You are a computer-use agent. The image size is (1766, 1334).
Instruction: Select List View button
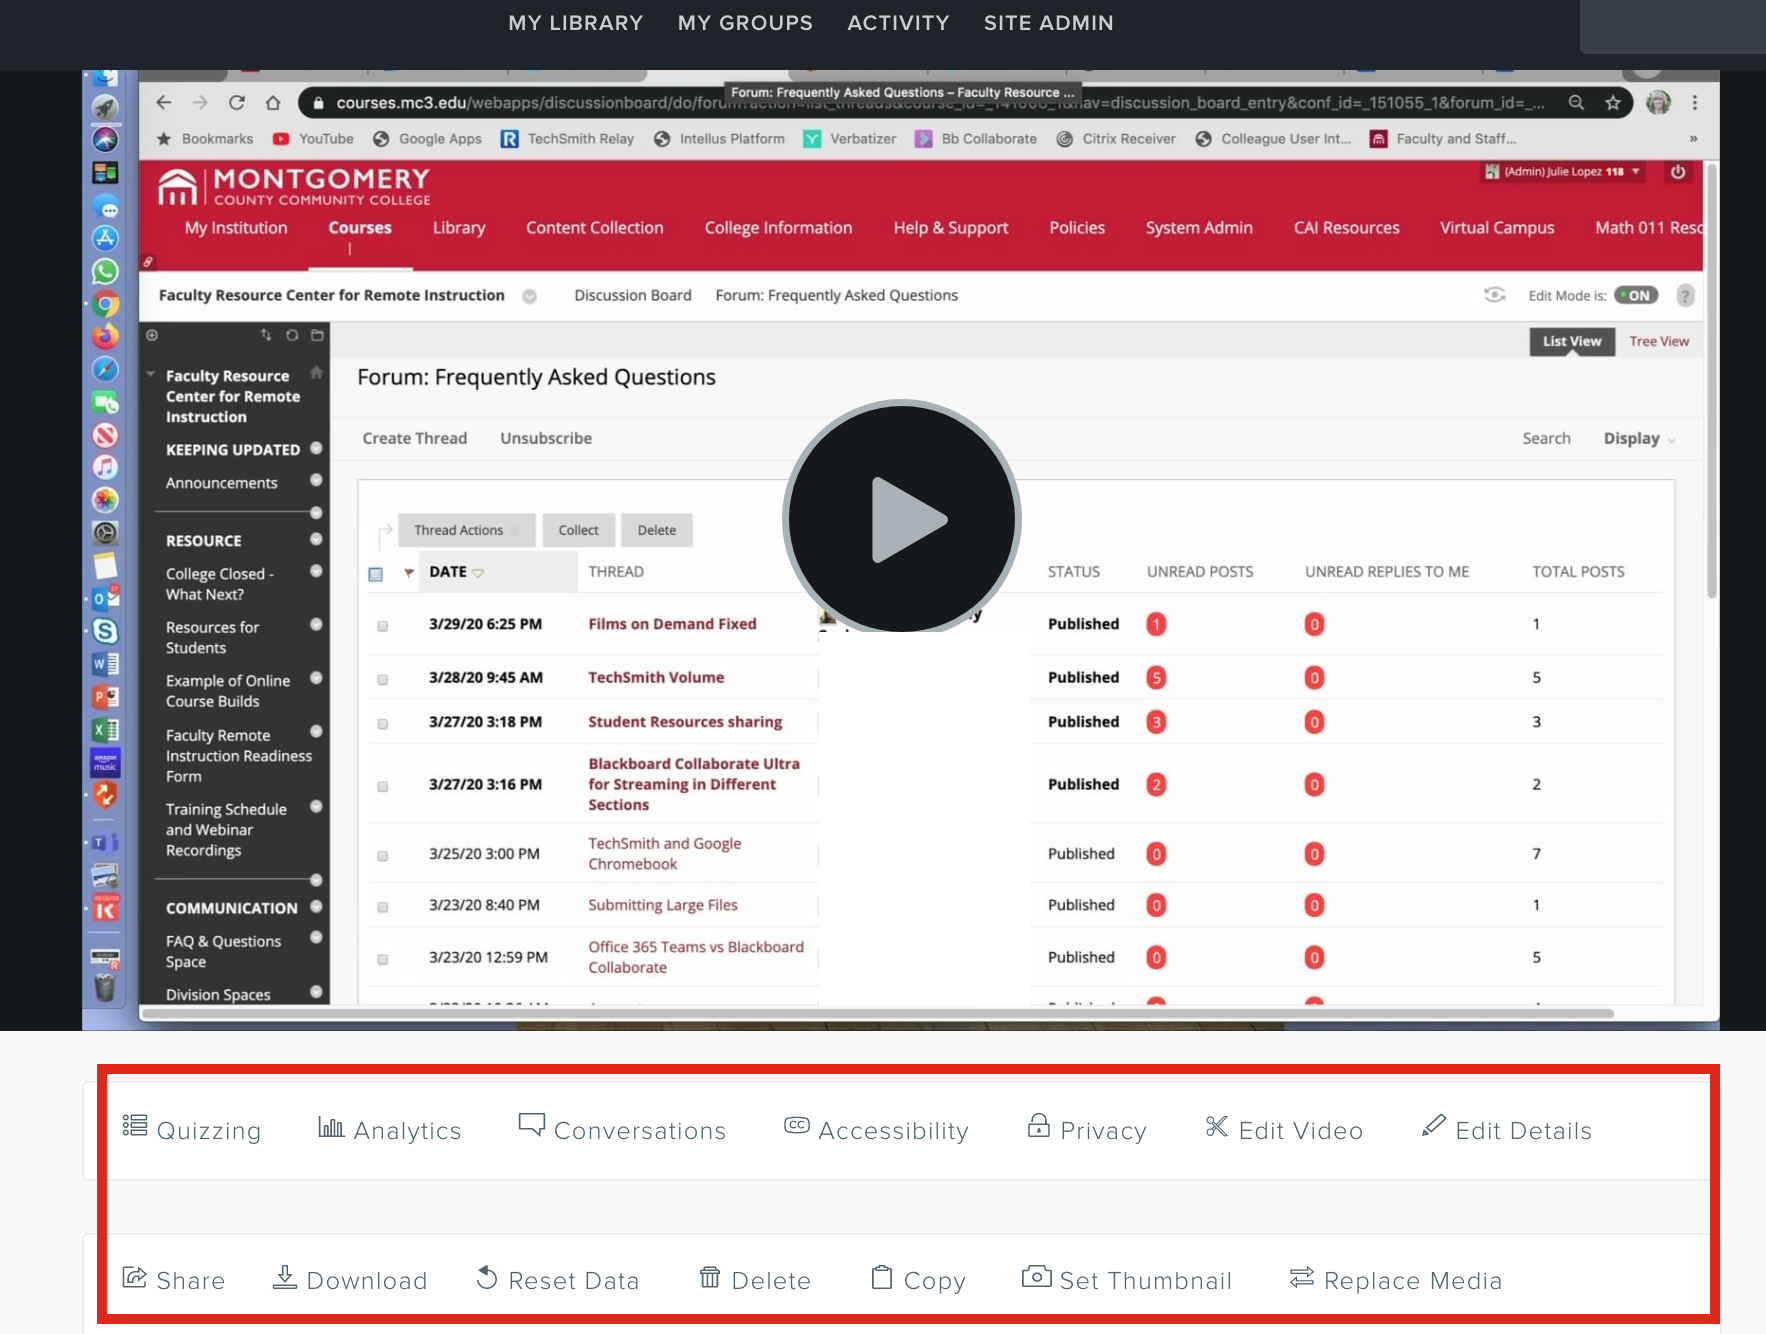coord(1572,341)
